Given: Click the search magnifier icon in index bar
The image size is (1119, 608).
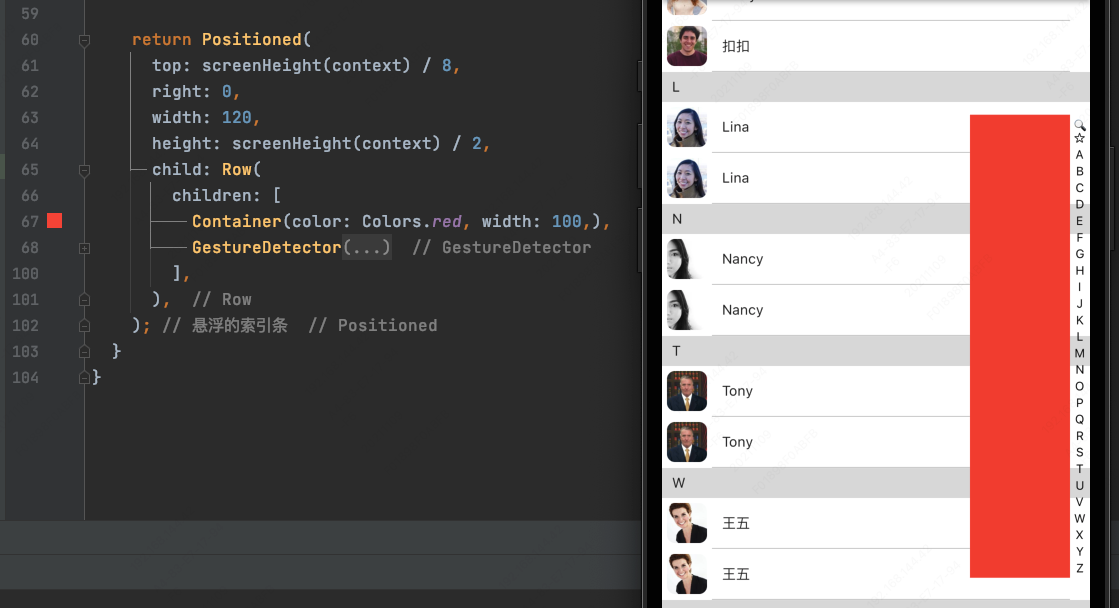Looking at the screenshot, I should click(1080, 125).
